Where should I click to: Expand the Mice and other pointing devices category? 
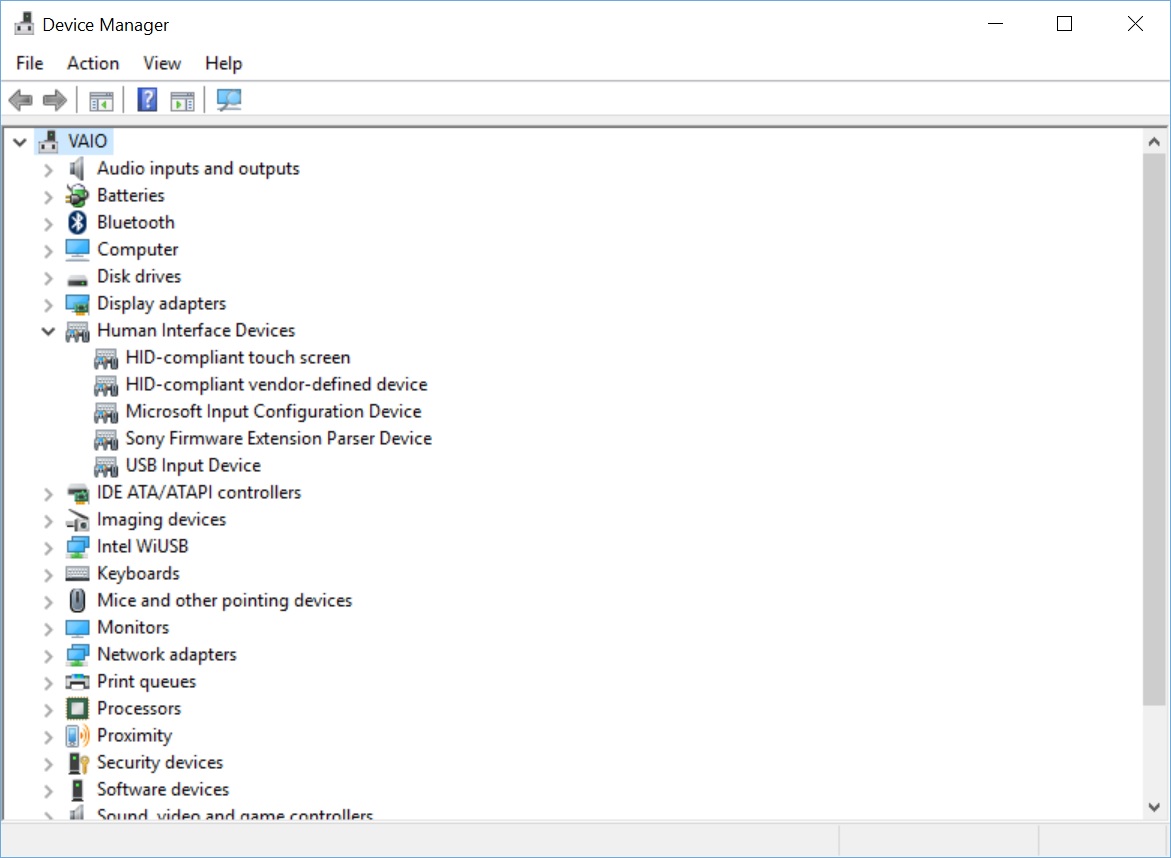47,600
